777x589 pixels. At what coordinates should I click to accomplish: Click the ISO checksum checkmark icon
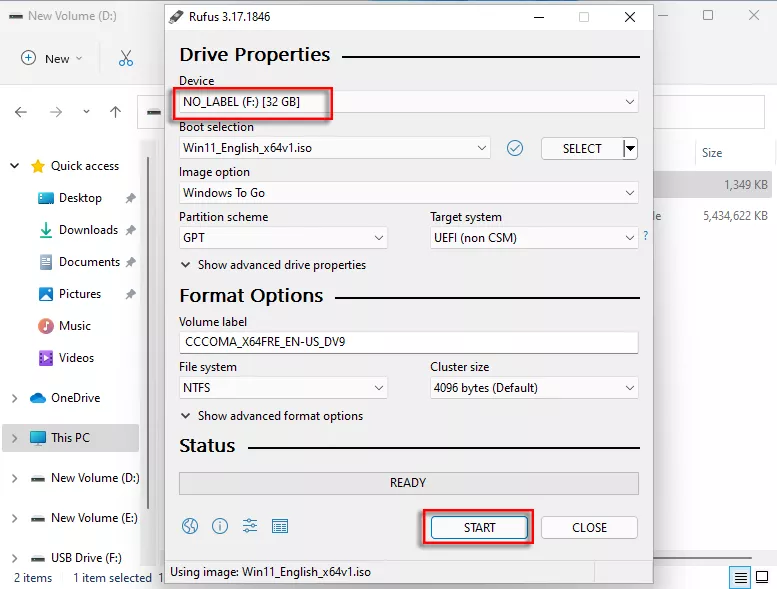click(x=515, y=148)
